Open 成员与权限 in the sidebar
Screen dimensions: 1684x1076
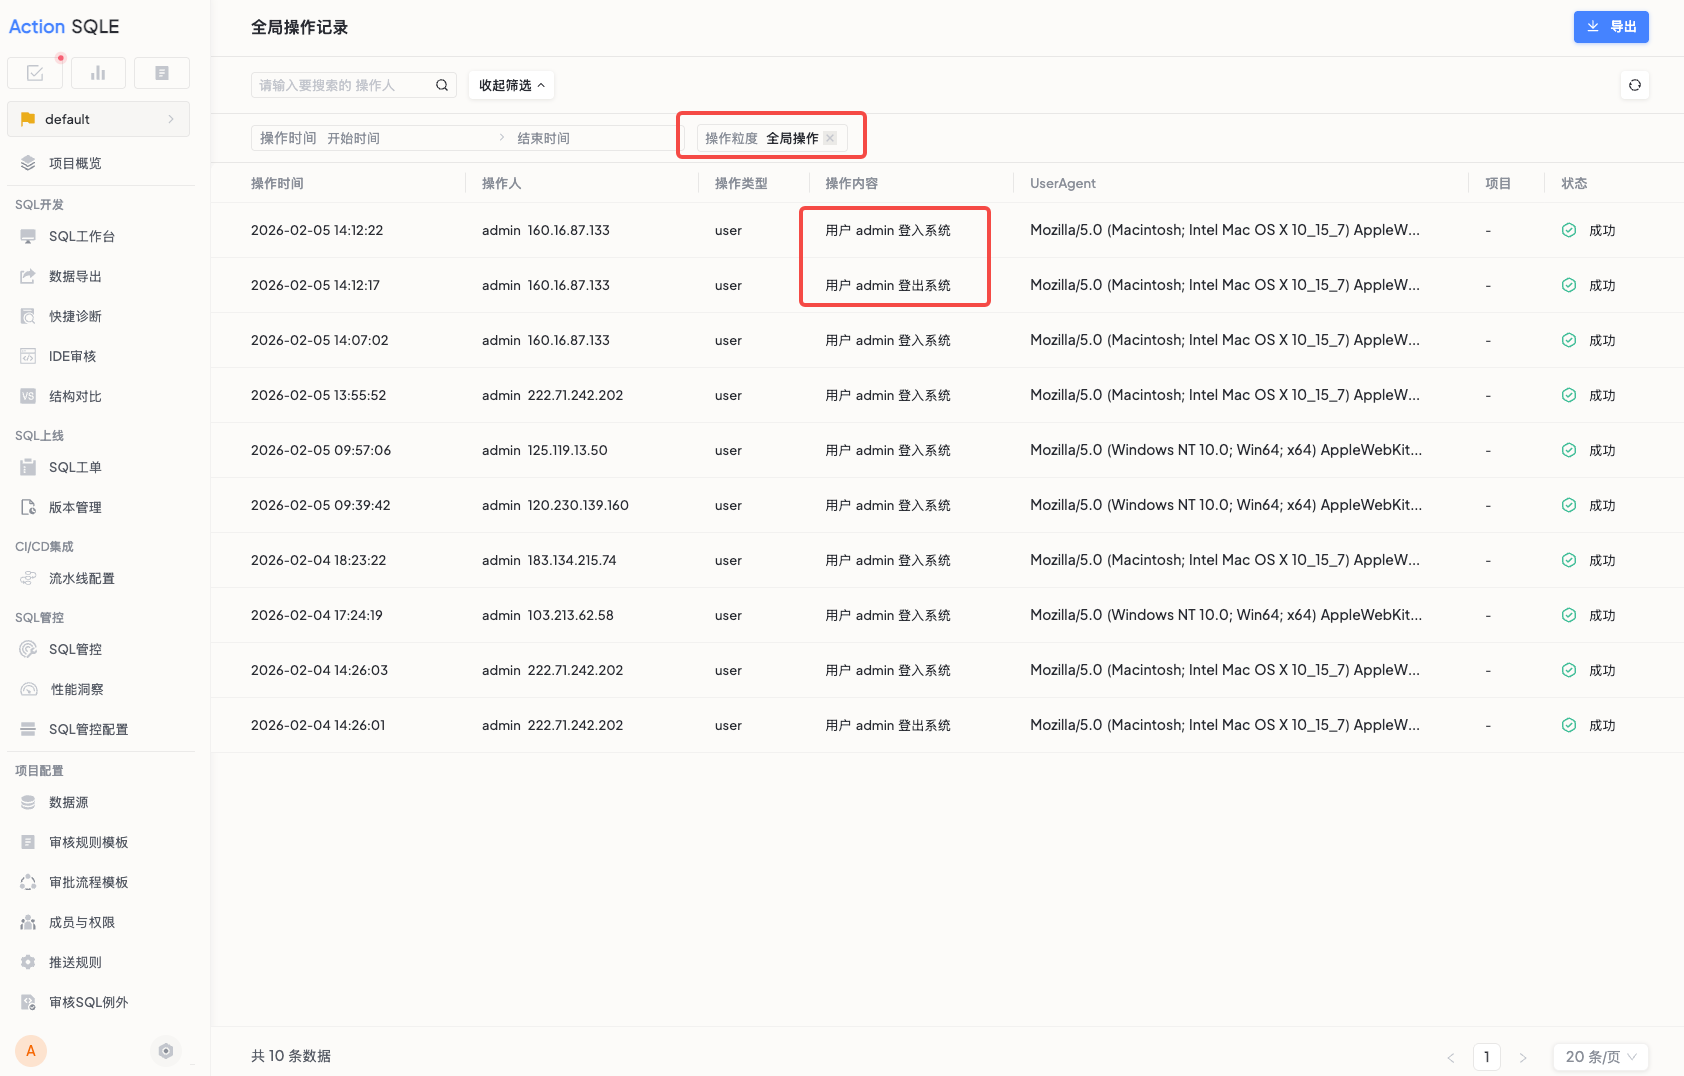pos(82,923)
